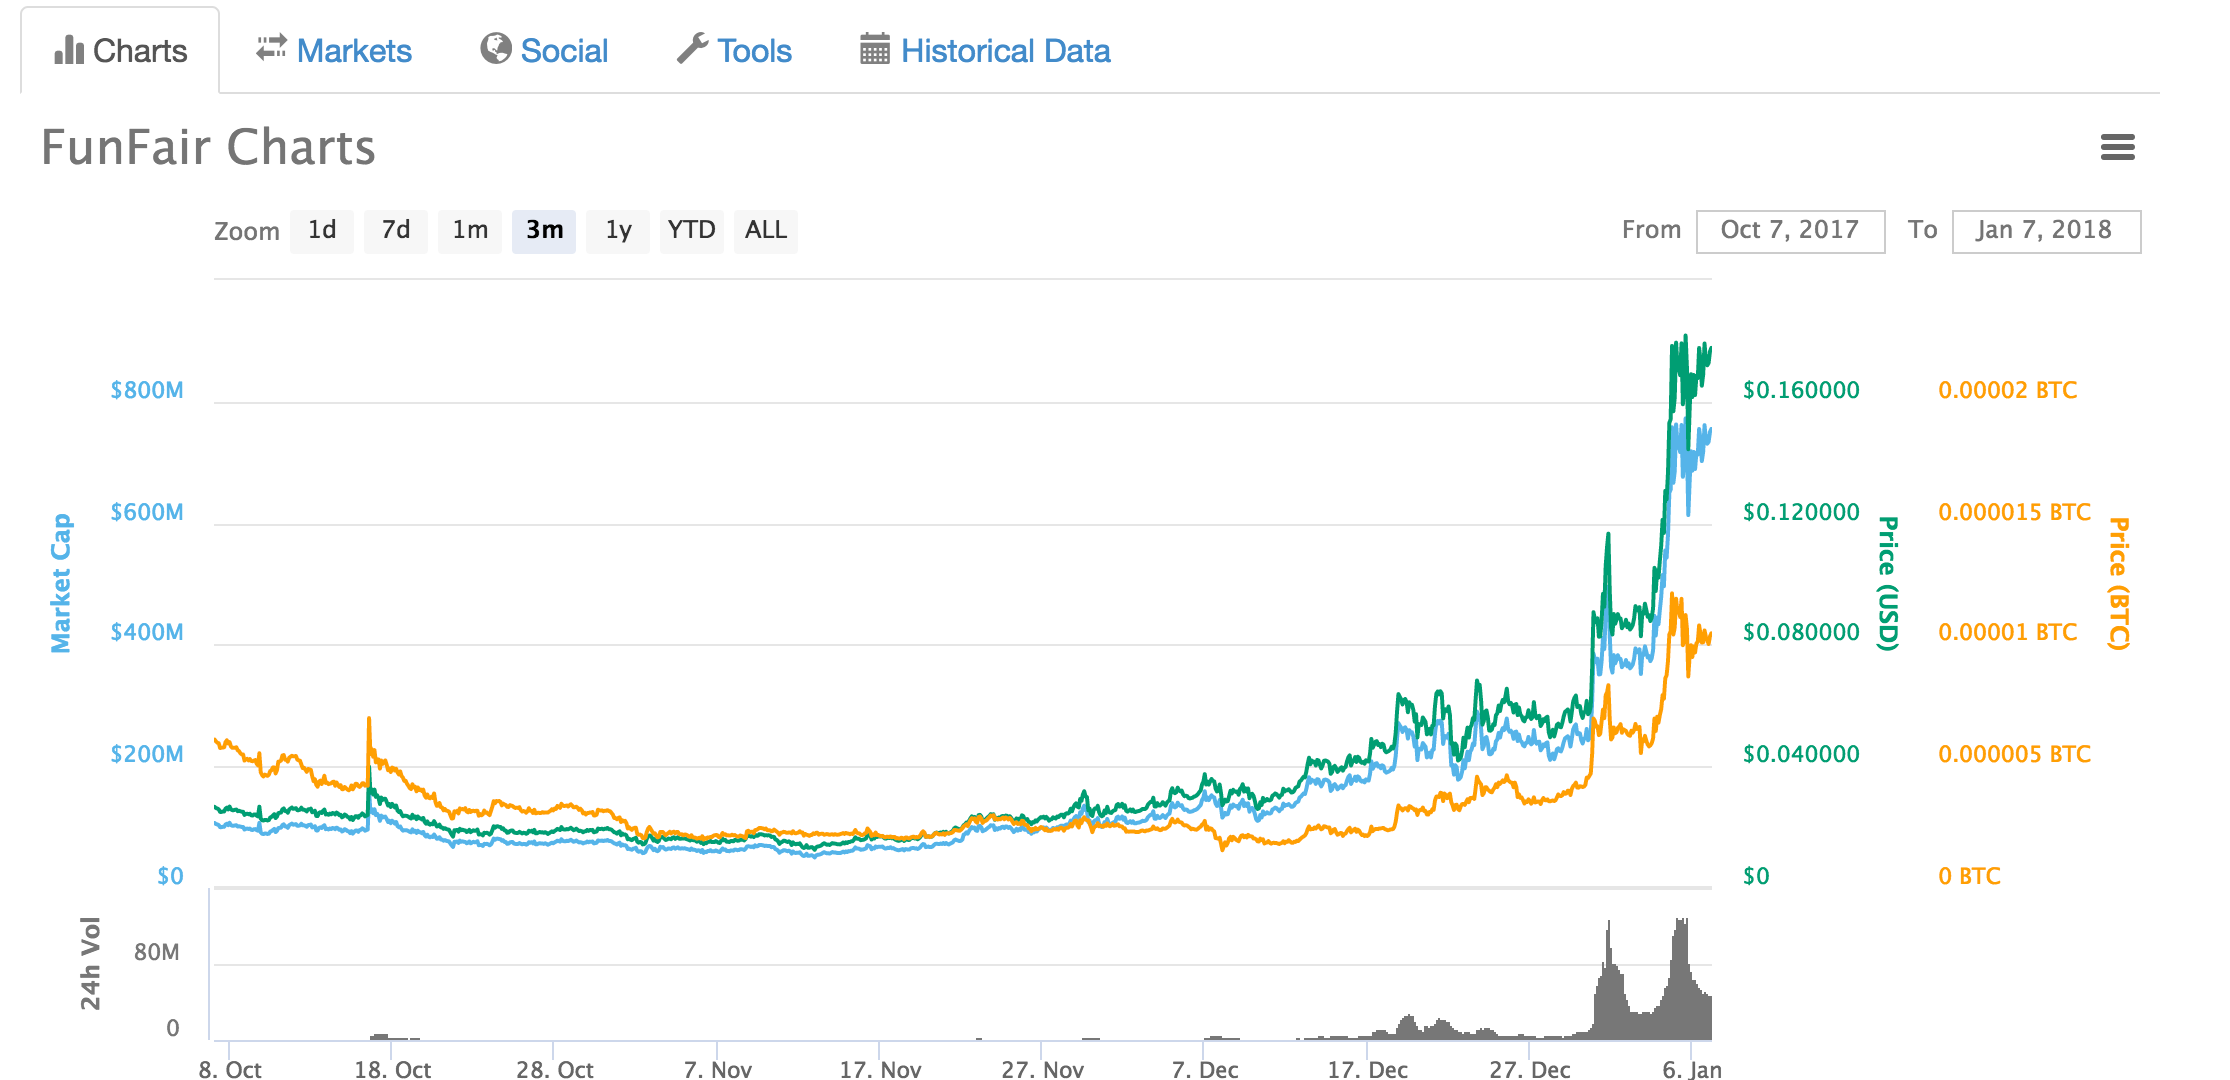2230x1080 pixels.
Task: Click the 17. Dec date axis label
Action: point(1367,1069)
